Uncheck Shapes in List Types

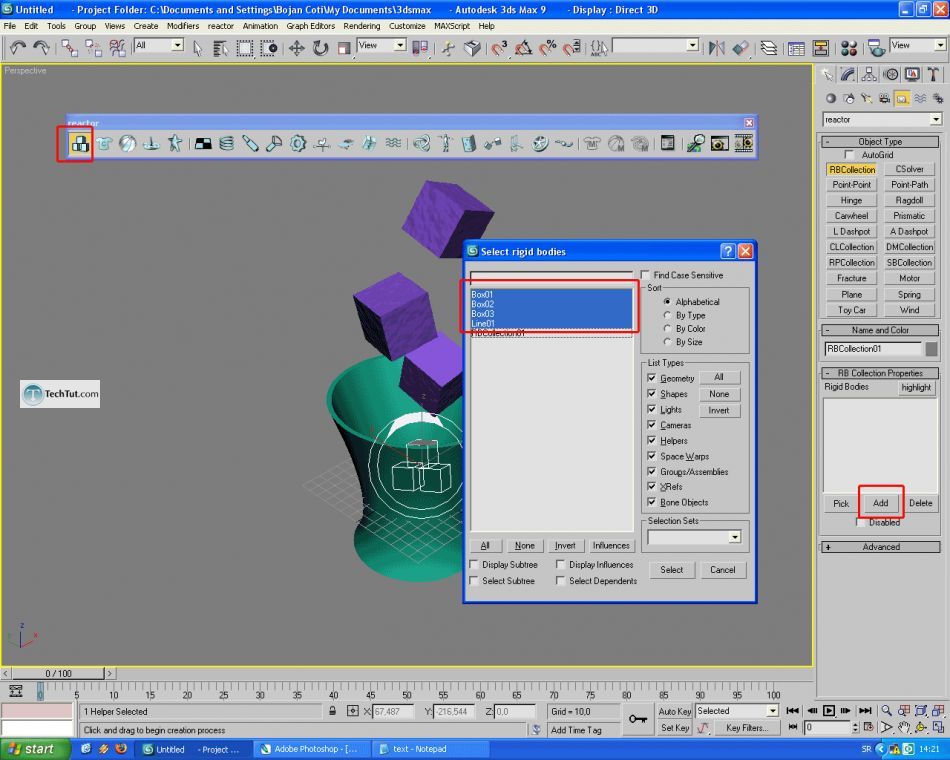coord(652,394)
